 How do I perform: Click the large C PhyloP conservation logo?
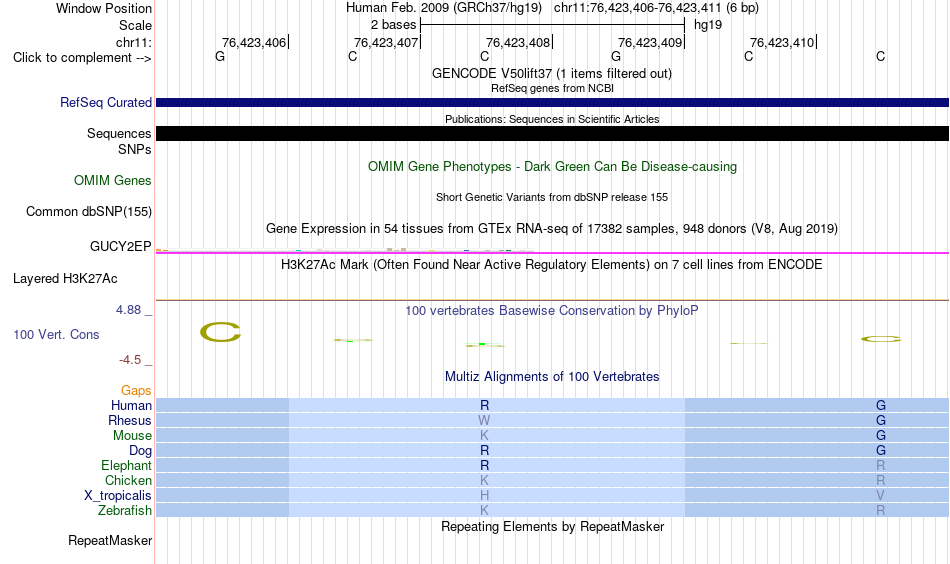click(221, 332)
